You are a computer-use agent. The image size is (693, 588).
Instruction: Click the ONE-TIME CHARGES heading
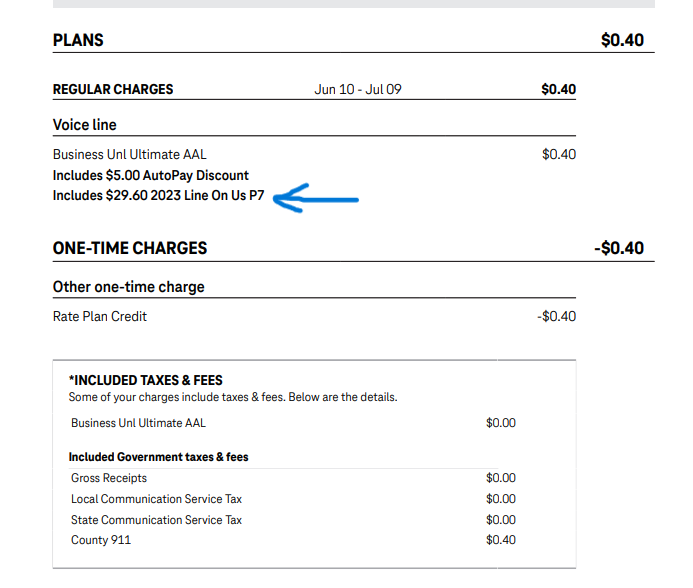130,248
